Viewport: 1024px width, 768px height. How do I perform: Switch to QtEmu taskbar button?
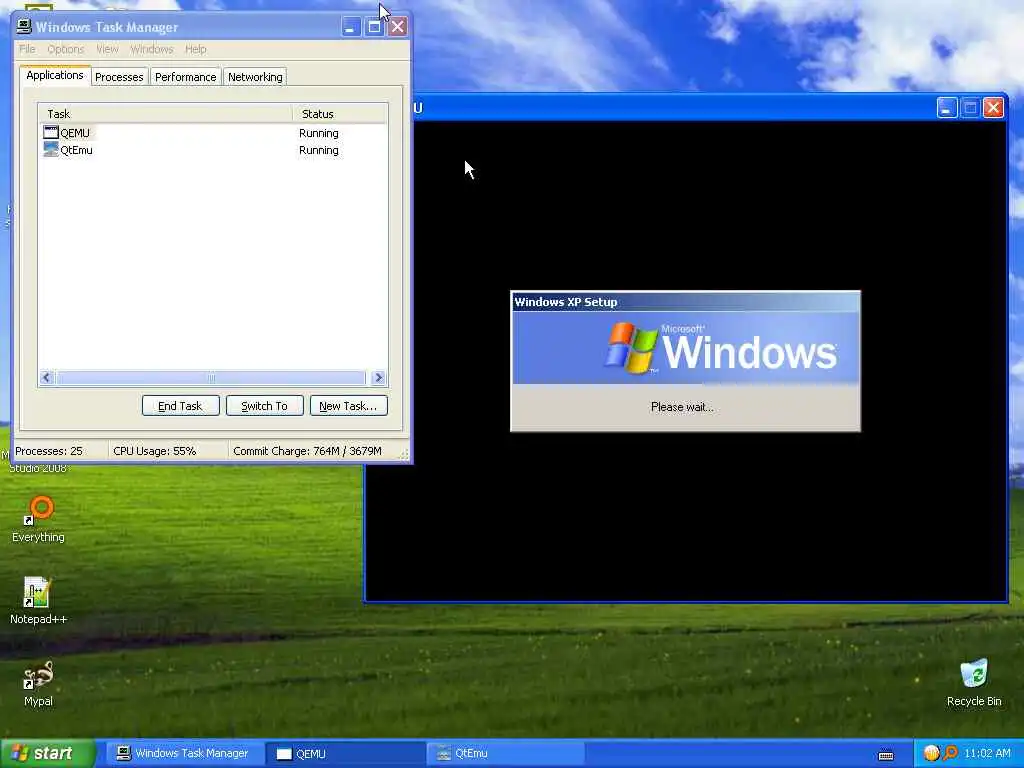tap(505, 754)
